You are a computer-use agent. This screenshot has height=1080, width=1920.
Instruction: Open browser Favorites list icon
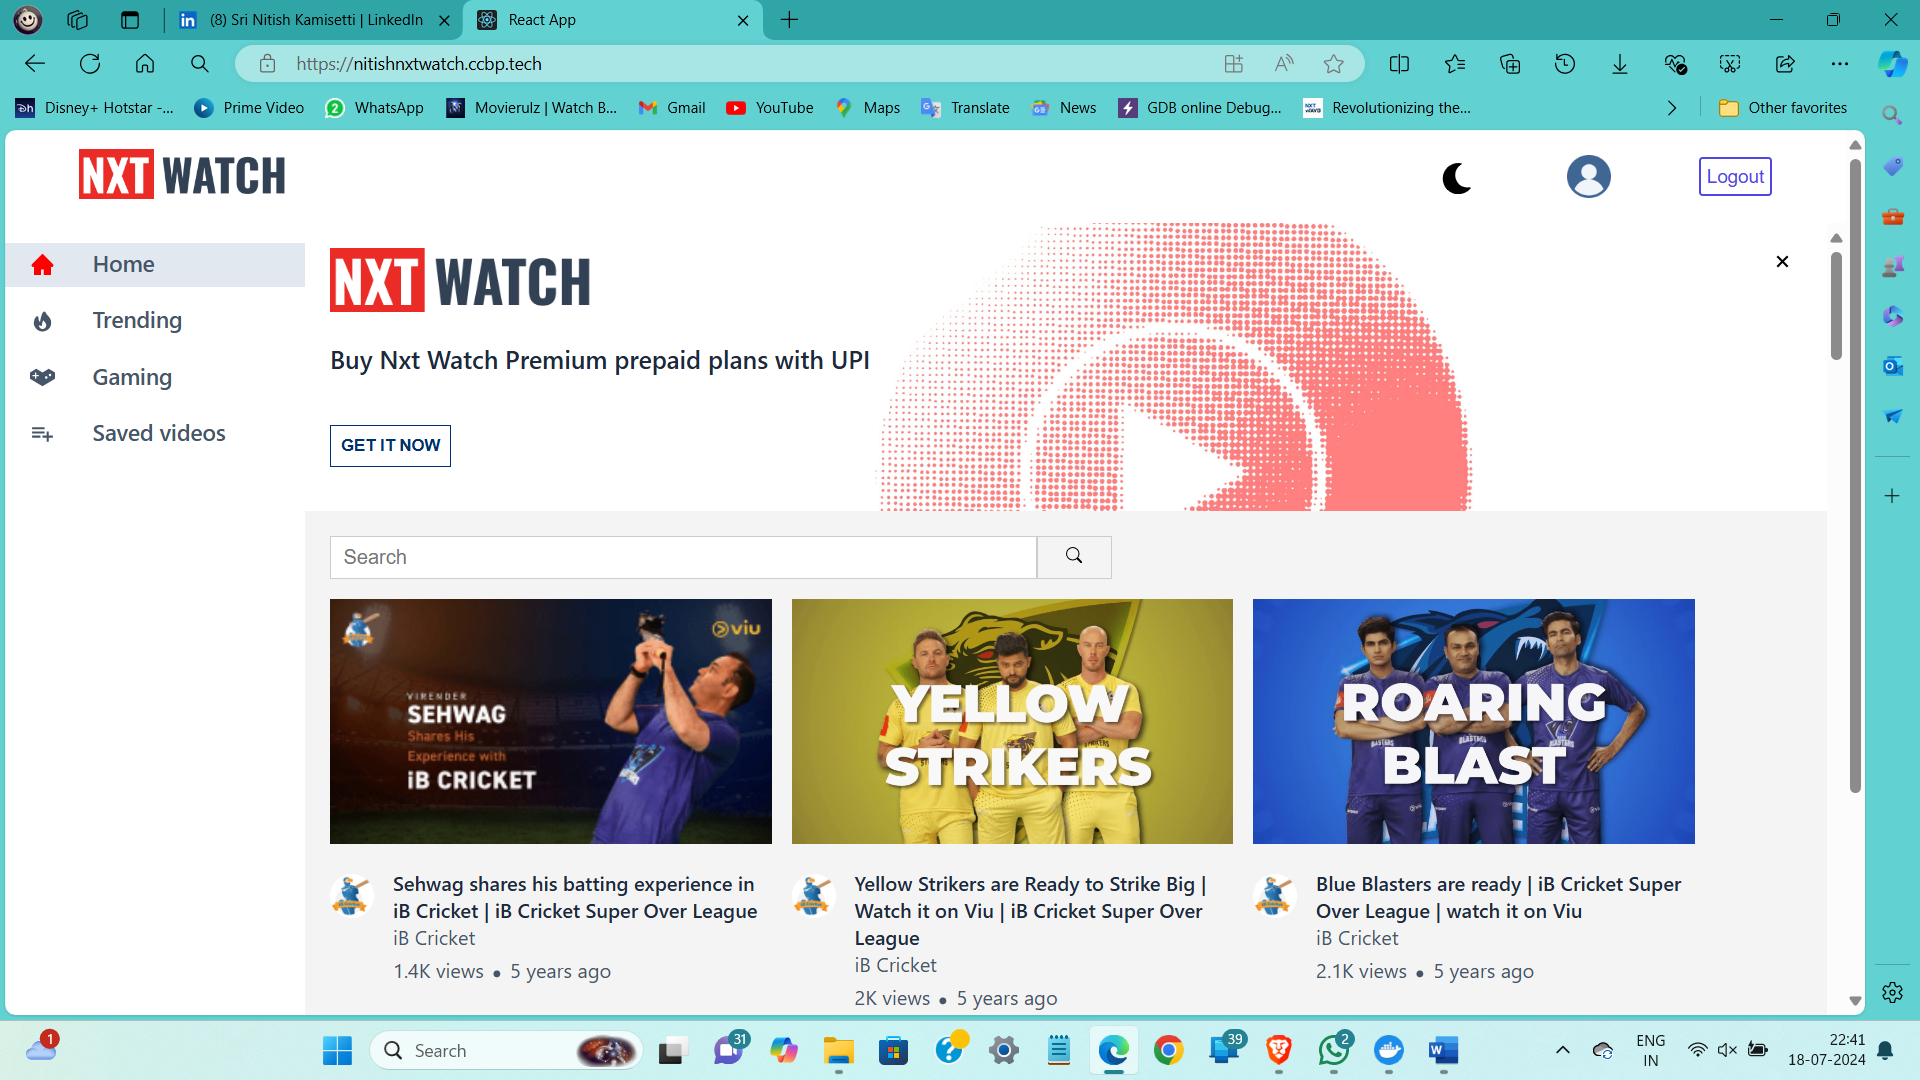coord(1454,64)
